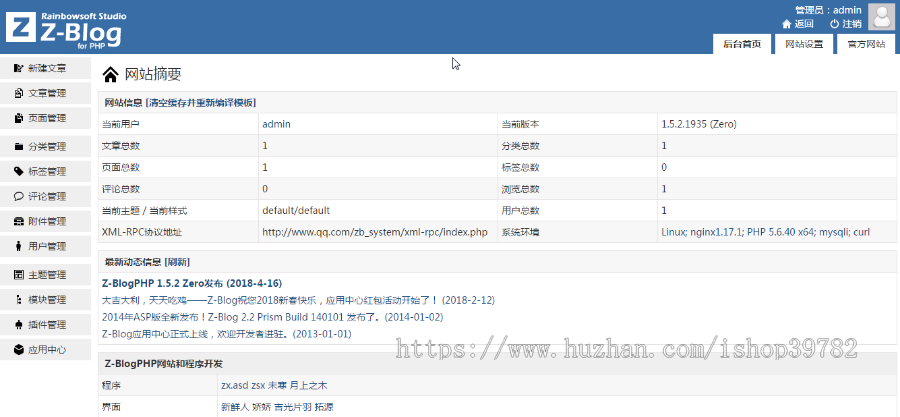Click designer link 吉光片羽
900x417 pixels.
coord(293,407)
